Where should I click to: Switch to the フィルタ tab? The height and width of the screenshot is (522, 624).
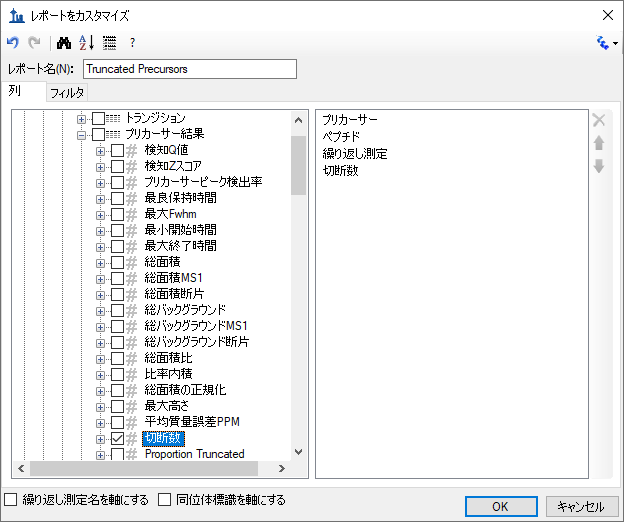pos(67,93)
